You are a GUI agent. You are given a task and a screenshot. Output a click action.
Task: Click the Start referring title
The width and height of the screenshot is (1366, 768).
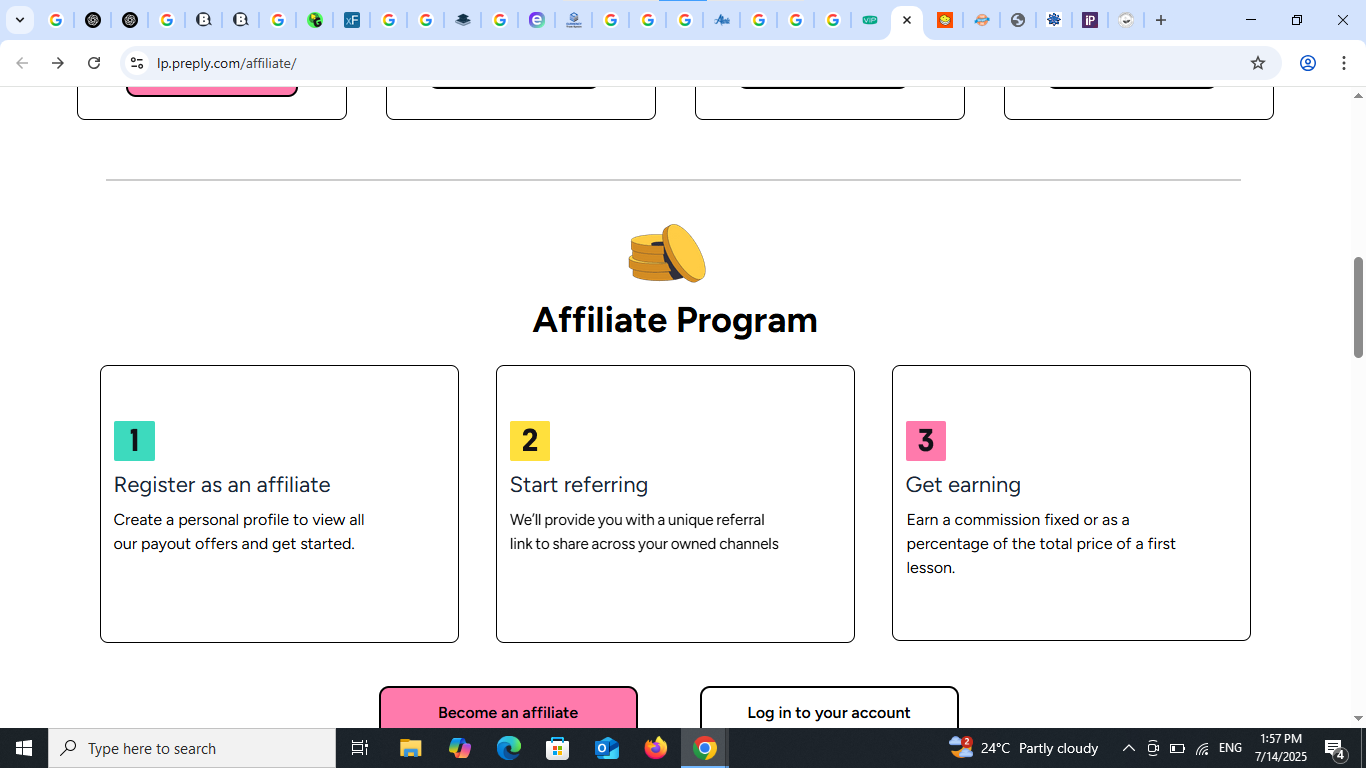pos(579,485)
